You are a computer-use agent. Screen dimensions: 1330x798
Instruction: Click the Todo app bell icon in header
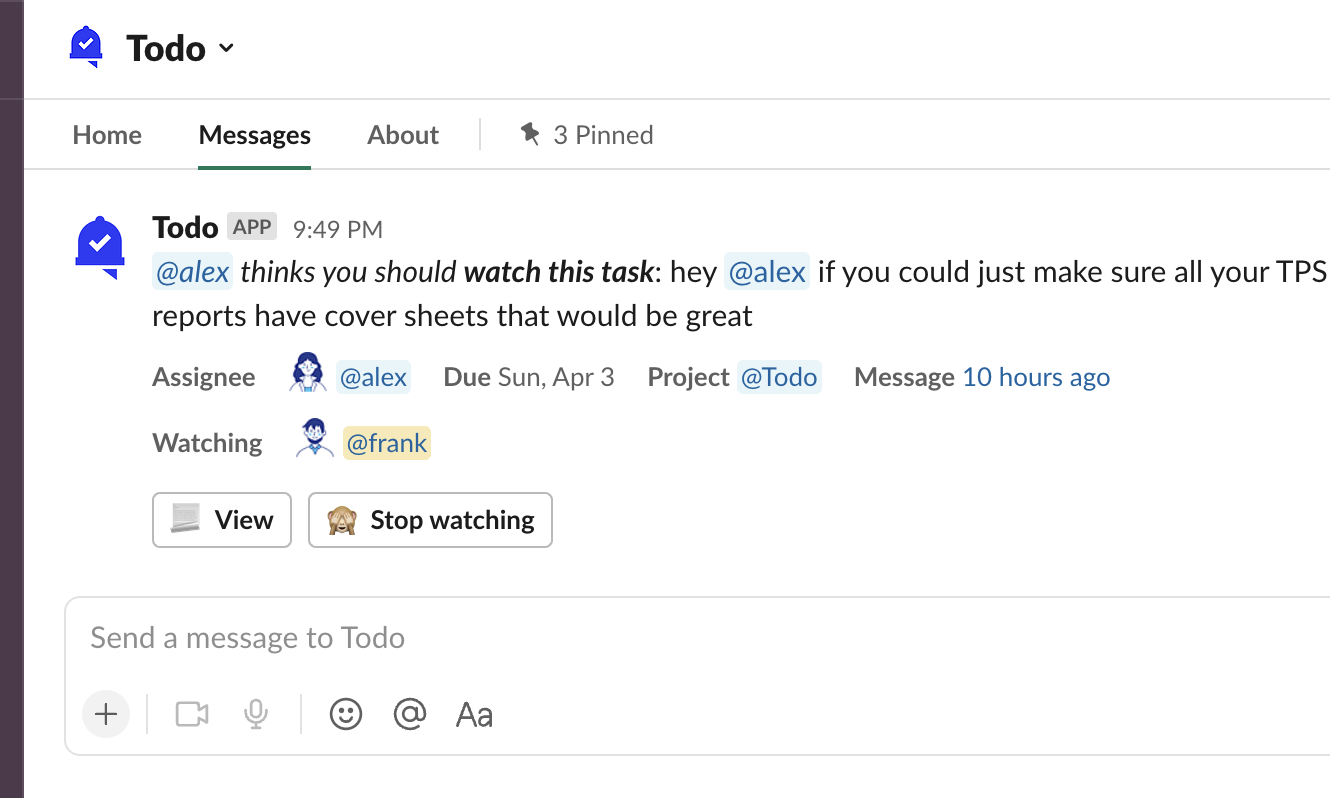[87, 46]
